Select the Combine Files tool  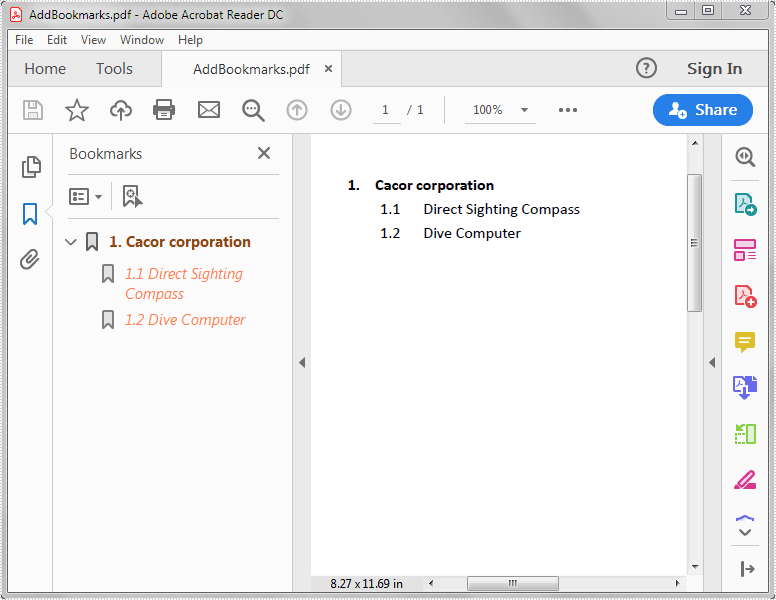point(745,387)
